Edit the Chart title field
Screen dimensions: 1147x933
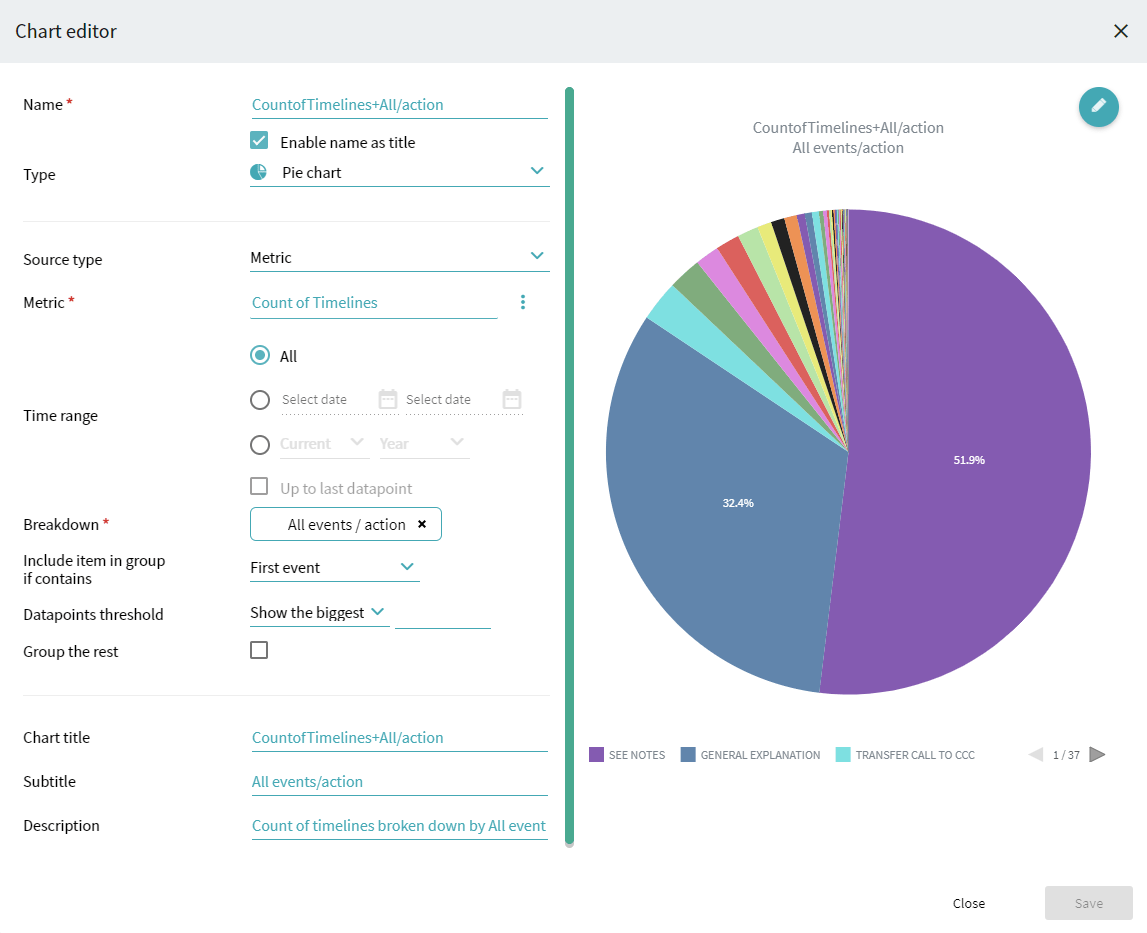coord(399,738)
